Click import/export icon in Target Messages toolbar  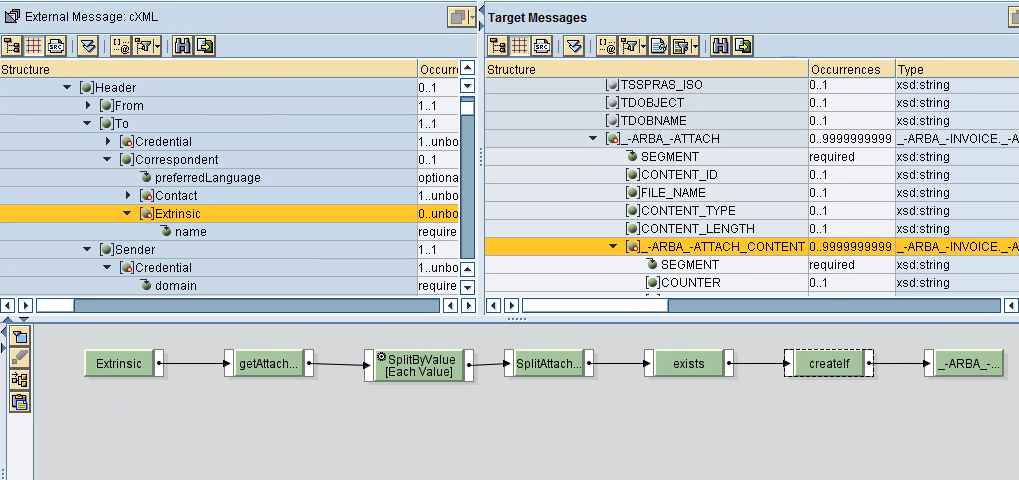(x=742, y=46)
